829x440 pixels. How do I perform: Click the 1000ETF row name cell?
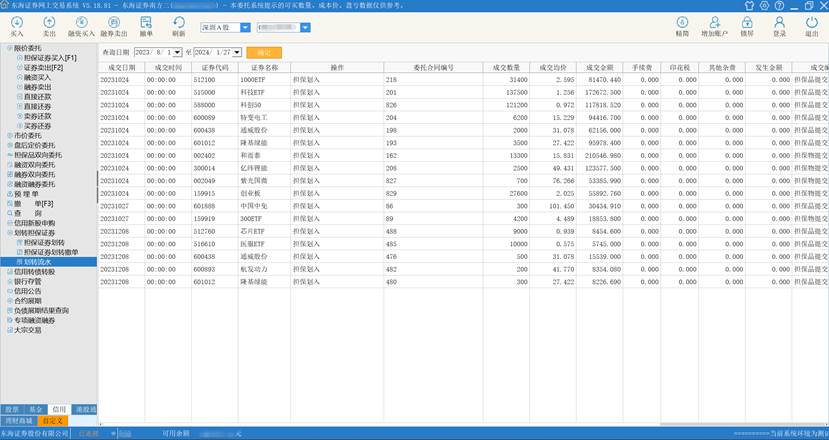(264, 80)
